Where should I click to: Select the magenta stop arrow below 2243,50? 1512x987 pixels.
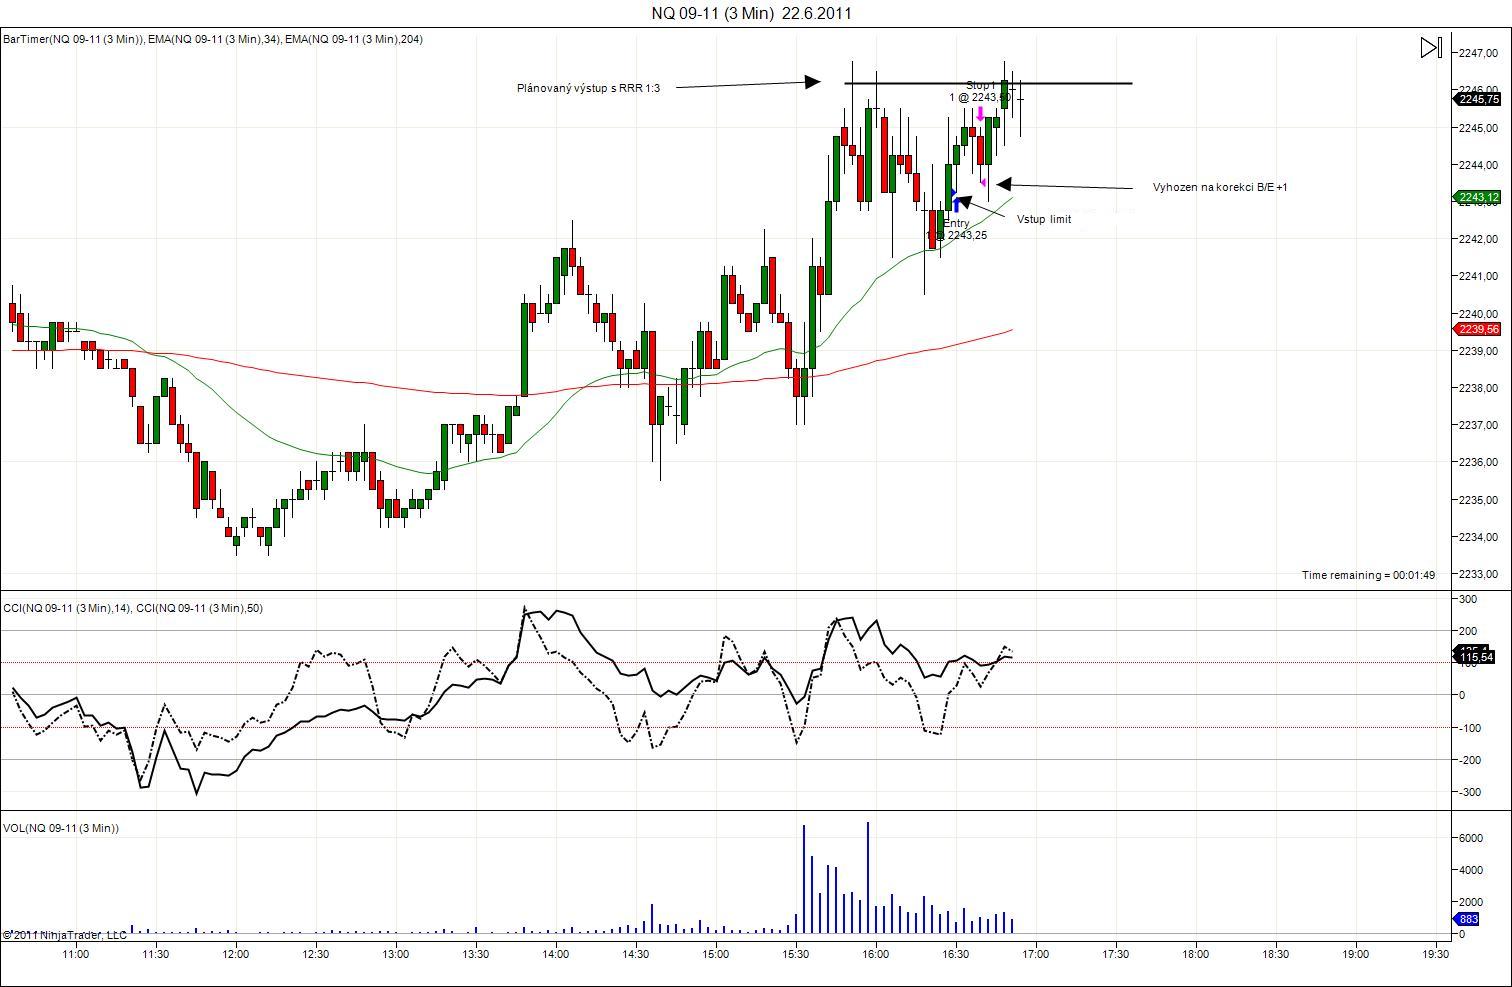tap(980, 113)
